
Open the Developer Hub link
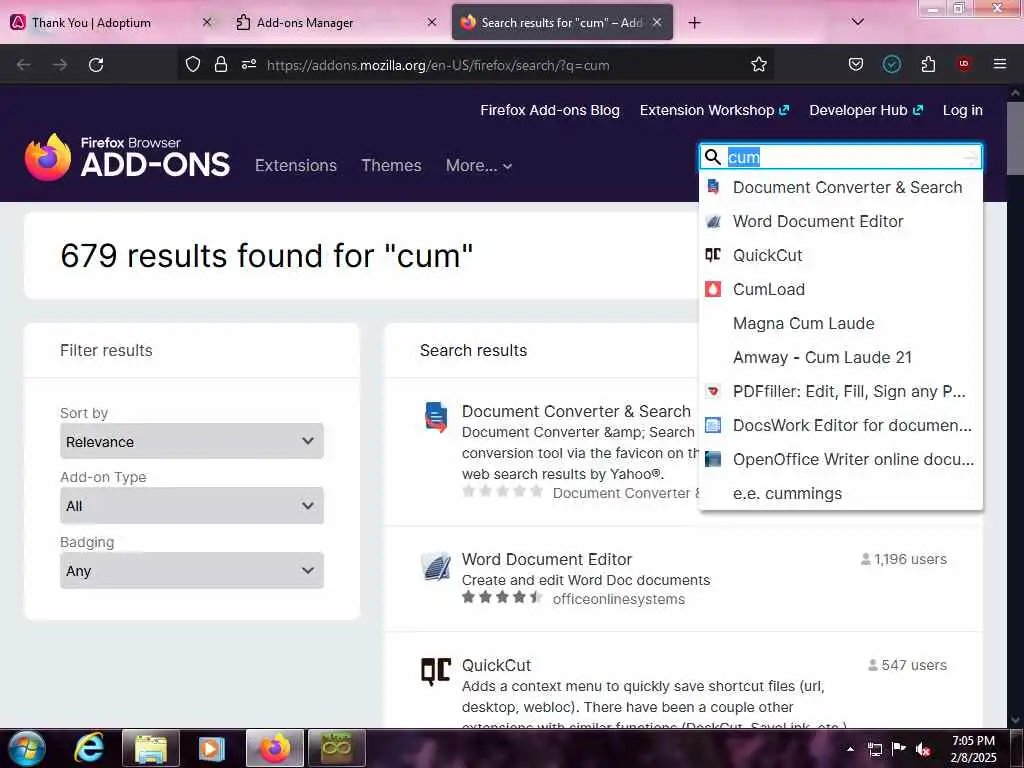(x=866, y=110)
